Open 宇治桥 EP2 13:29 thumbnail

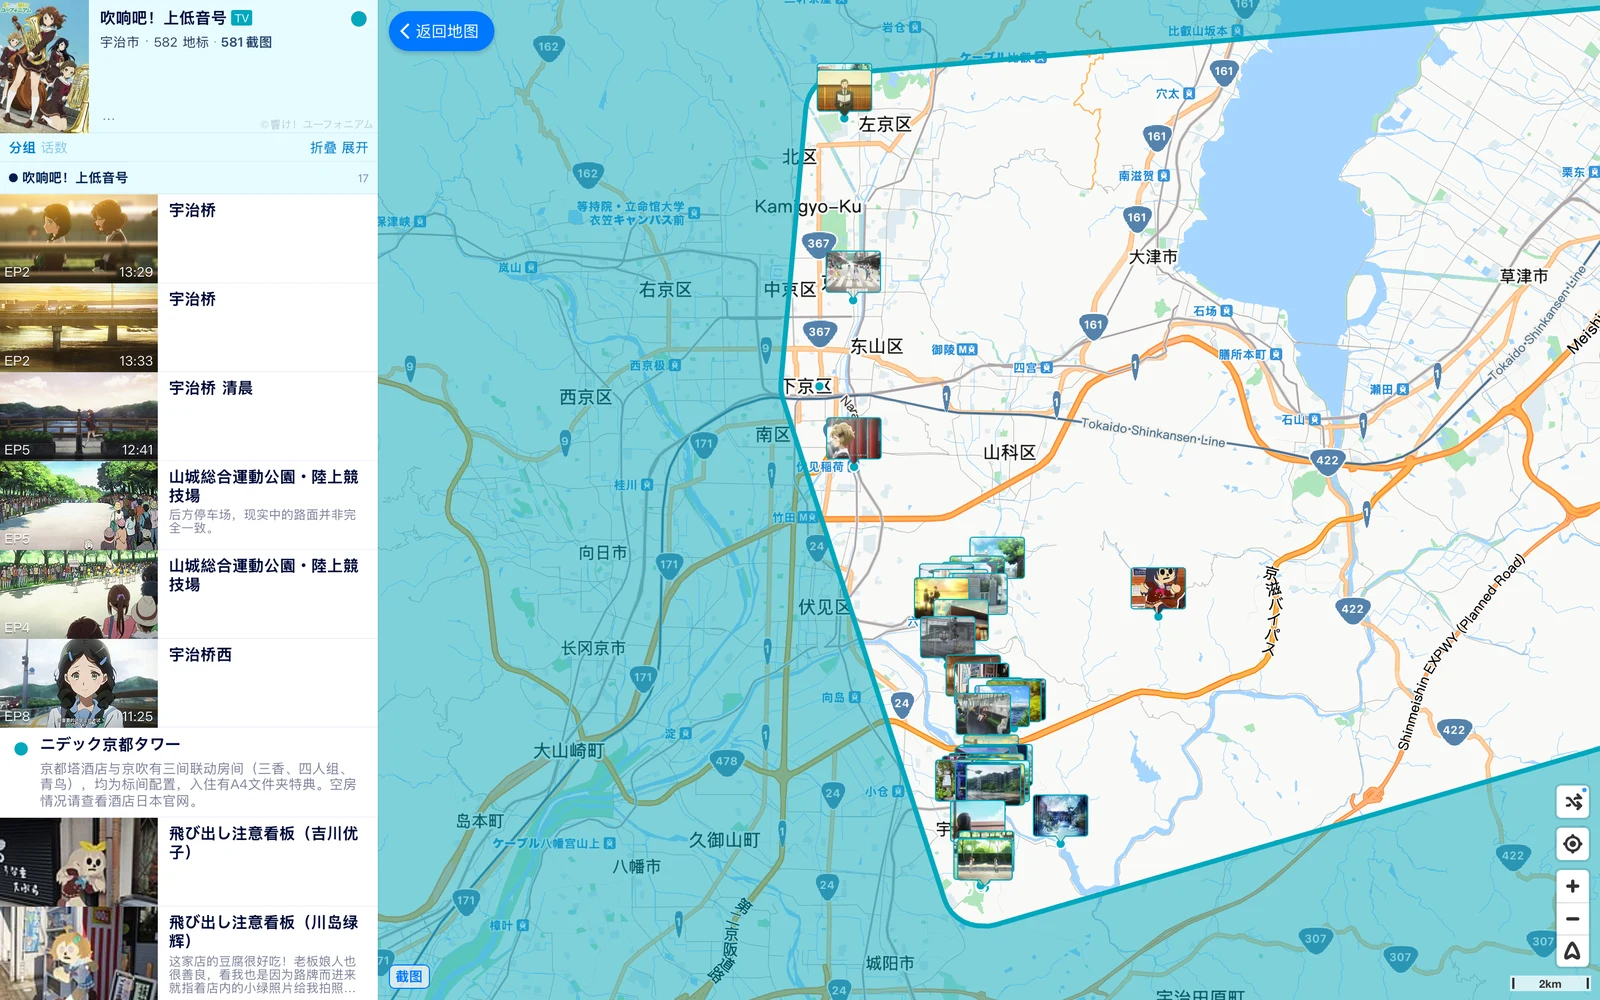[x=79, y=238]
